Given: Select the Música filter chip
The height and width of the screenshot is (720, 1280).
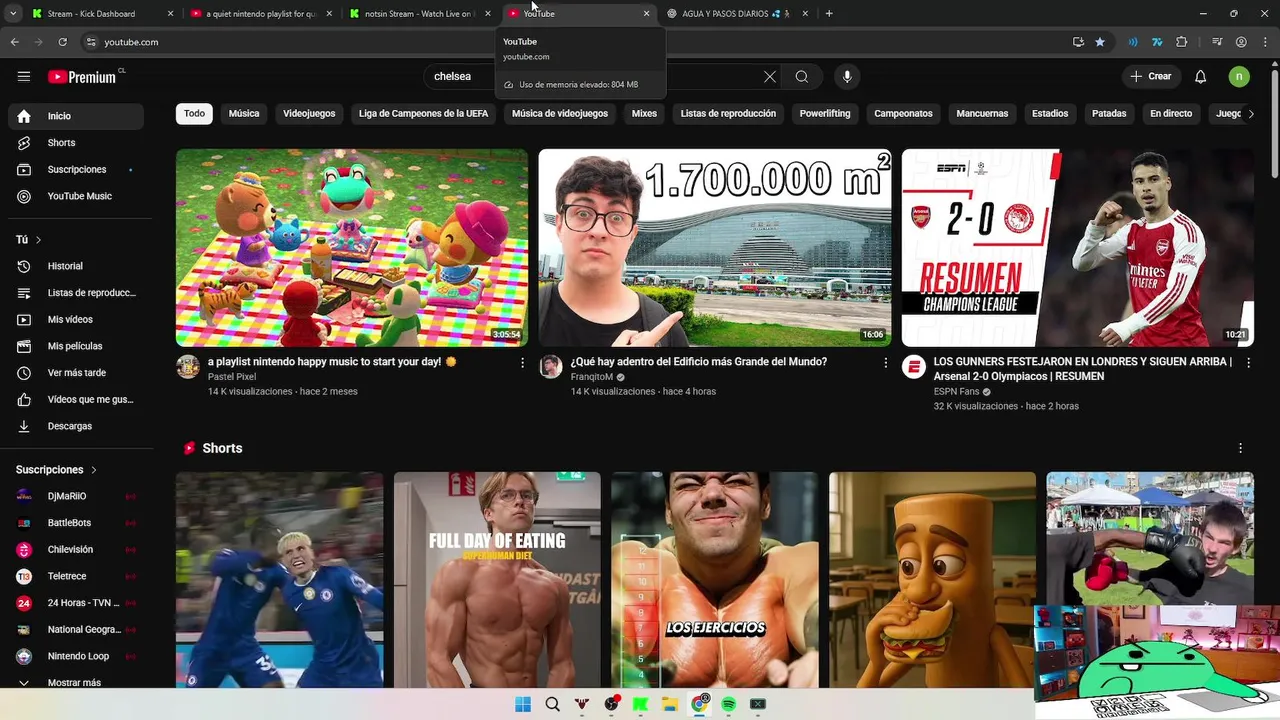Looking at the screenshot, I should (244, 114).
